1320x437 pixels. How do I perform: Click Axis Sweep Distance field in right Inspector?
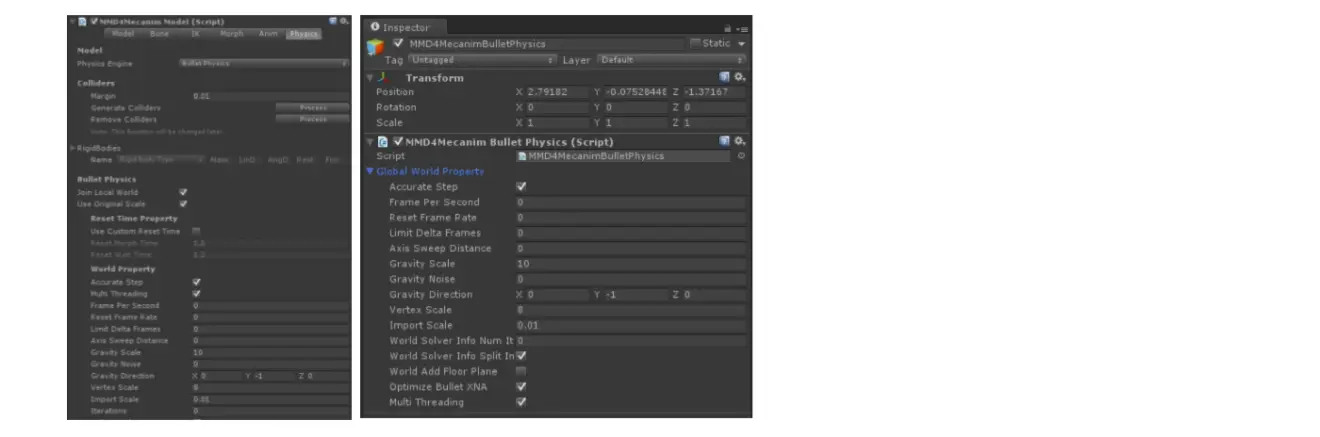[x=631, y=248]
